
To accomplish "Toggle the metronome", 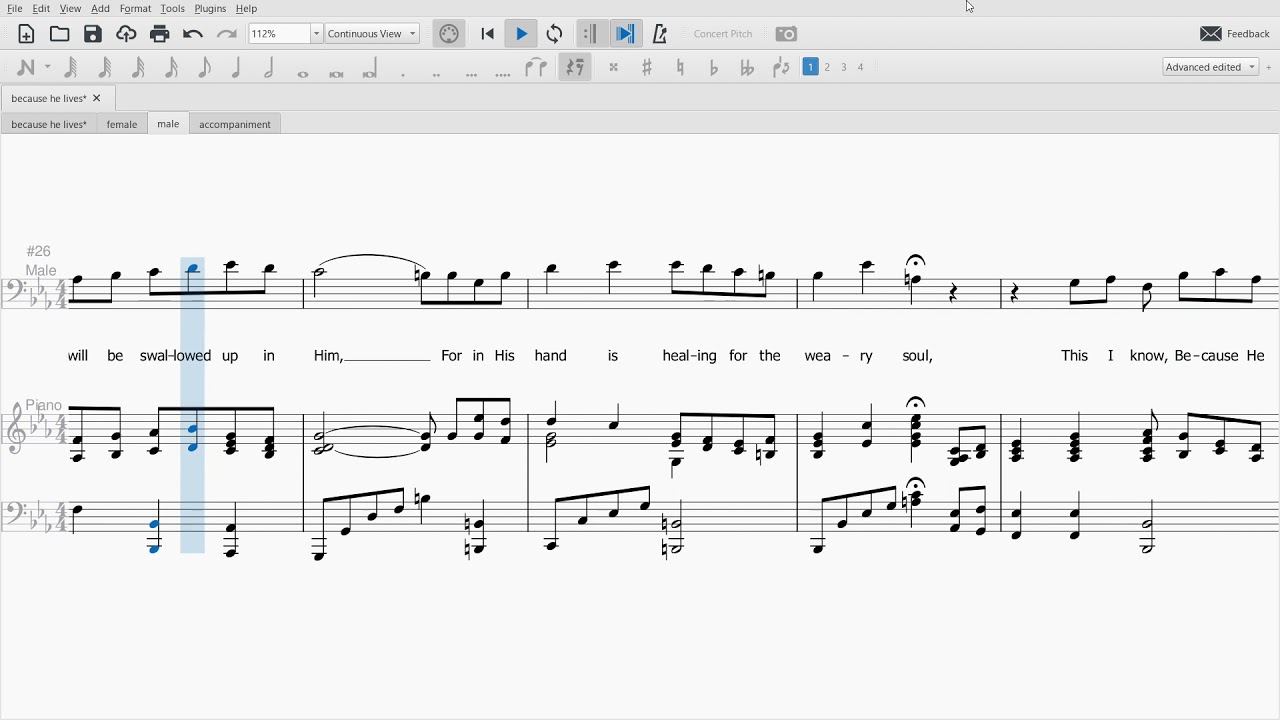I will 660,34.
